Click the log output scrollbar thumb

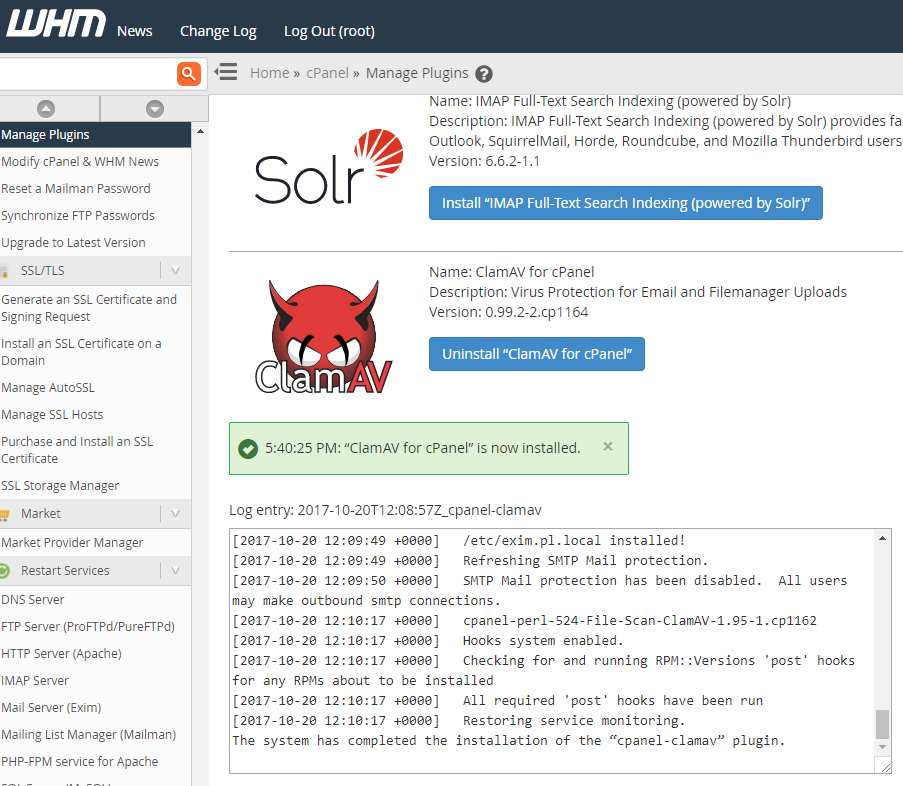882,724
